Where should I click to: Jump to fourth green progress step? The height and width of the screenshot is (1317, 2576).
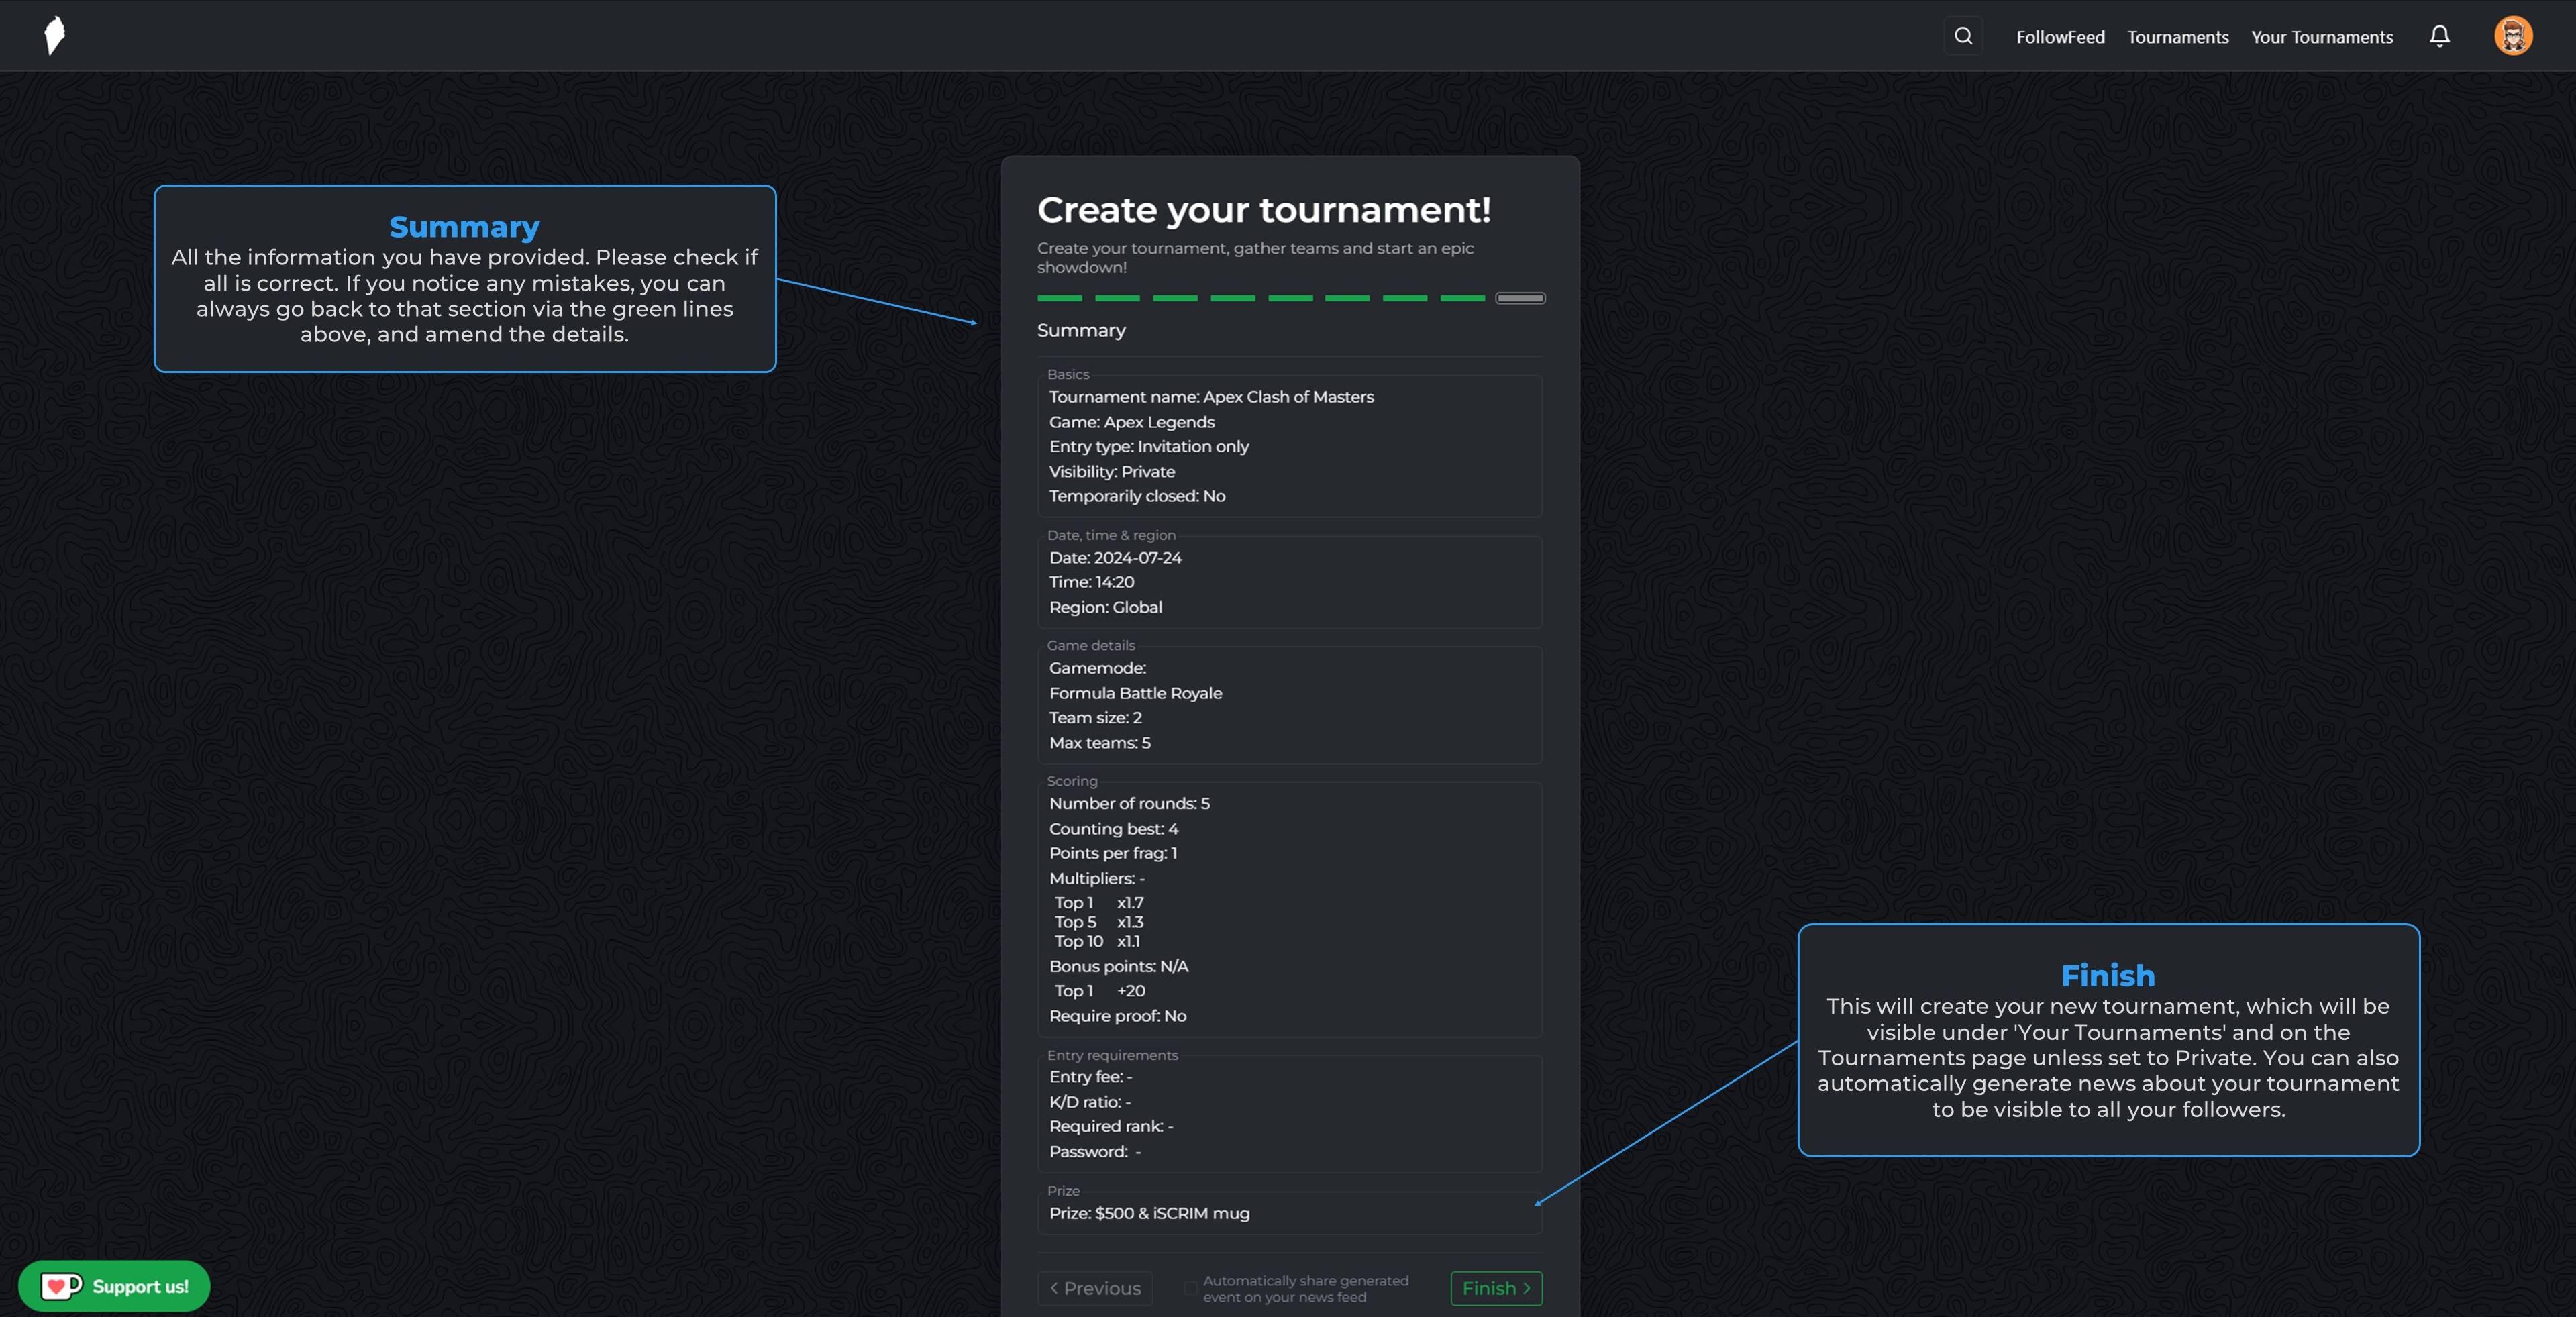click(x=1232, y=298)
